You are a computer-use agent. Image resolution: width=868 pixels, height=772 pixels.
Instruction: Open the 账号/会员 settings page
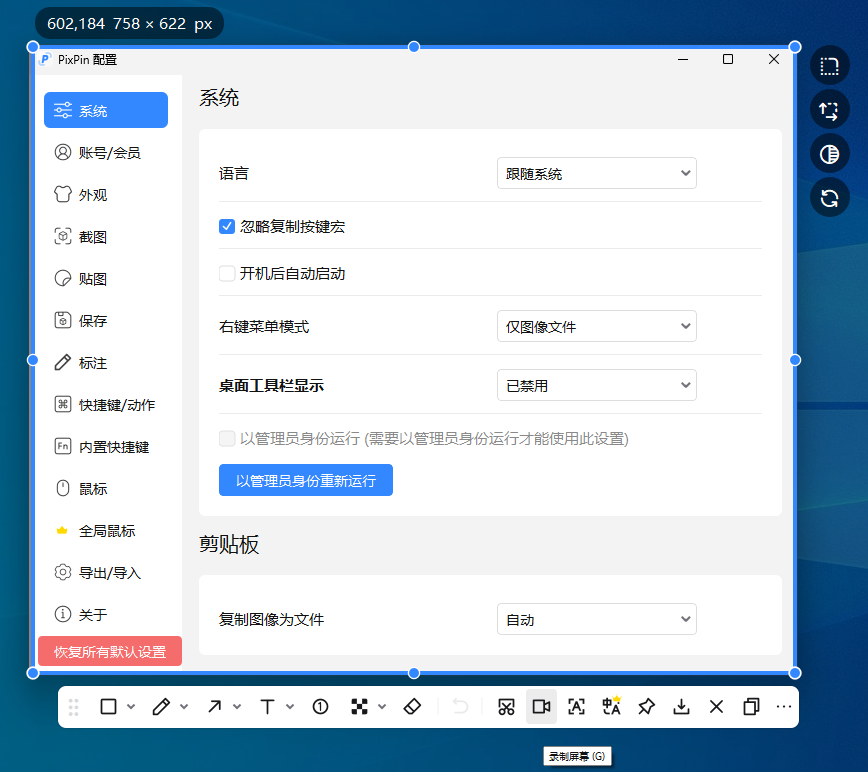pyautogui.click(x=106, y=152)
